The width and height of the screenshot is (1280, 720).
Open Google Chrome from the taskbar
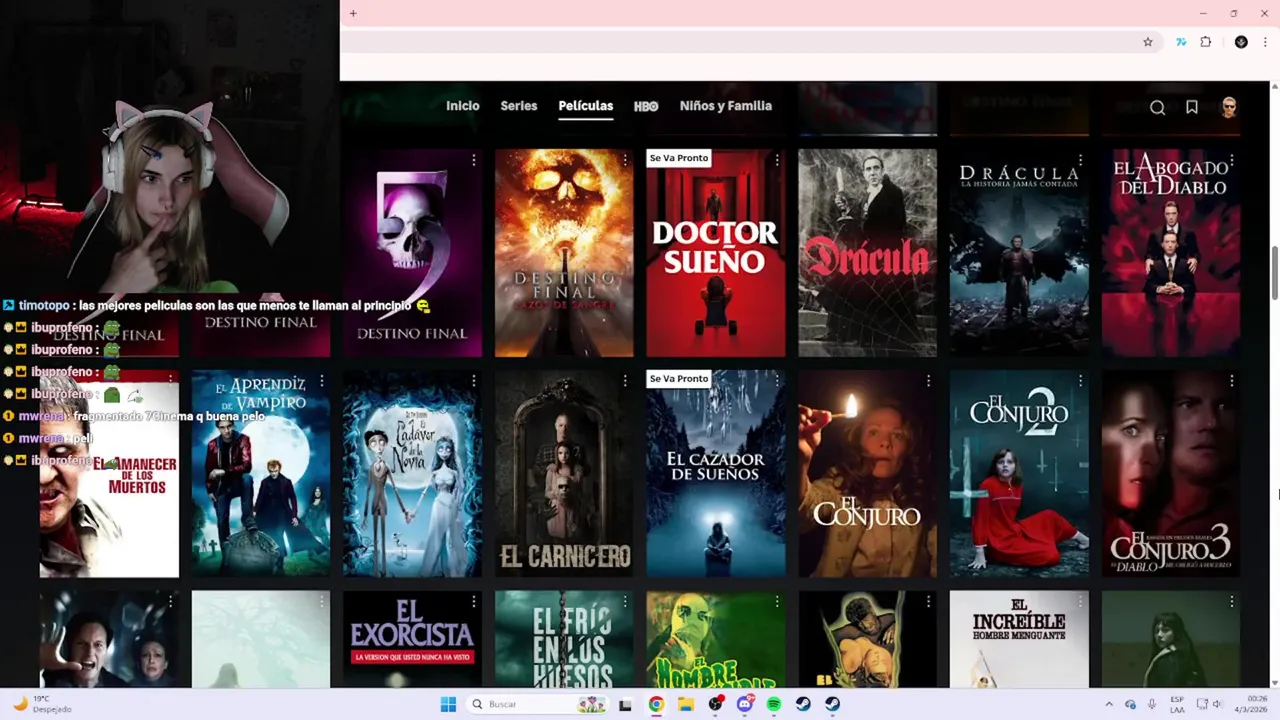coord(656,704)
